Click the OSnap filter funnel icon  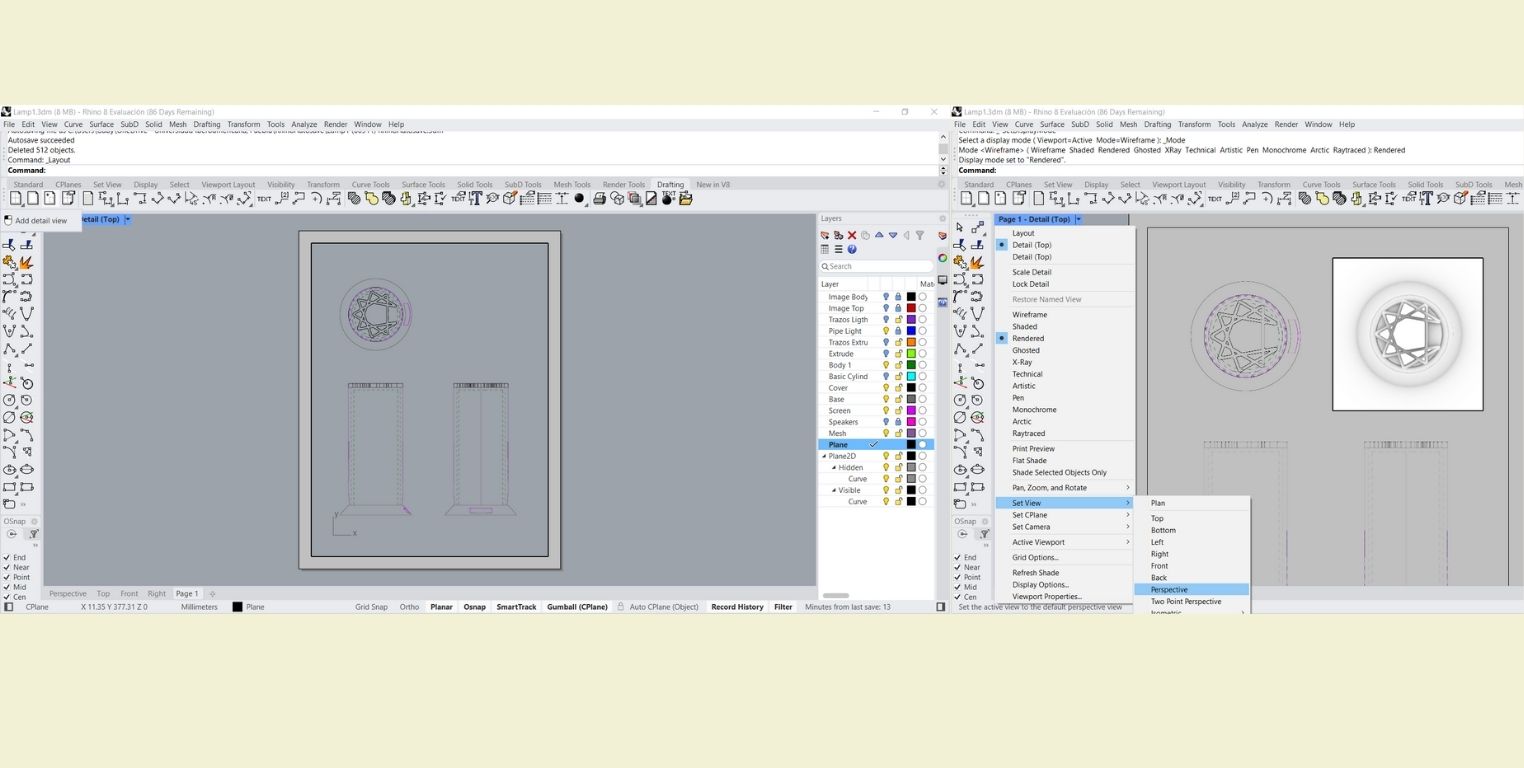pyautogui.click(x=33, y=534)
